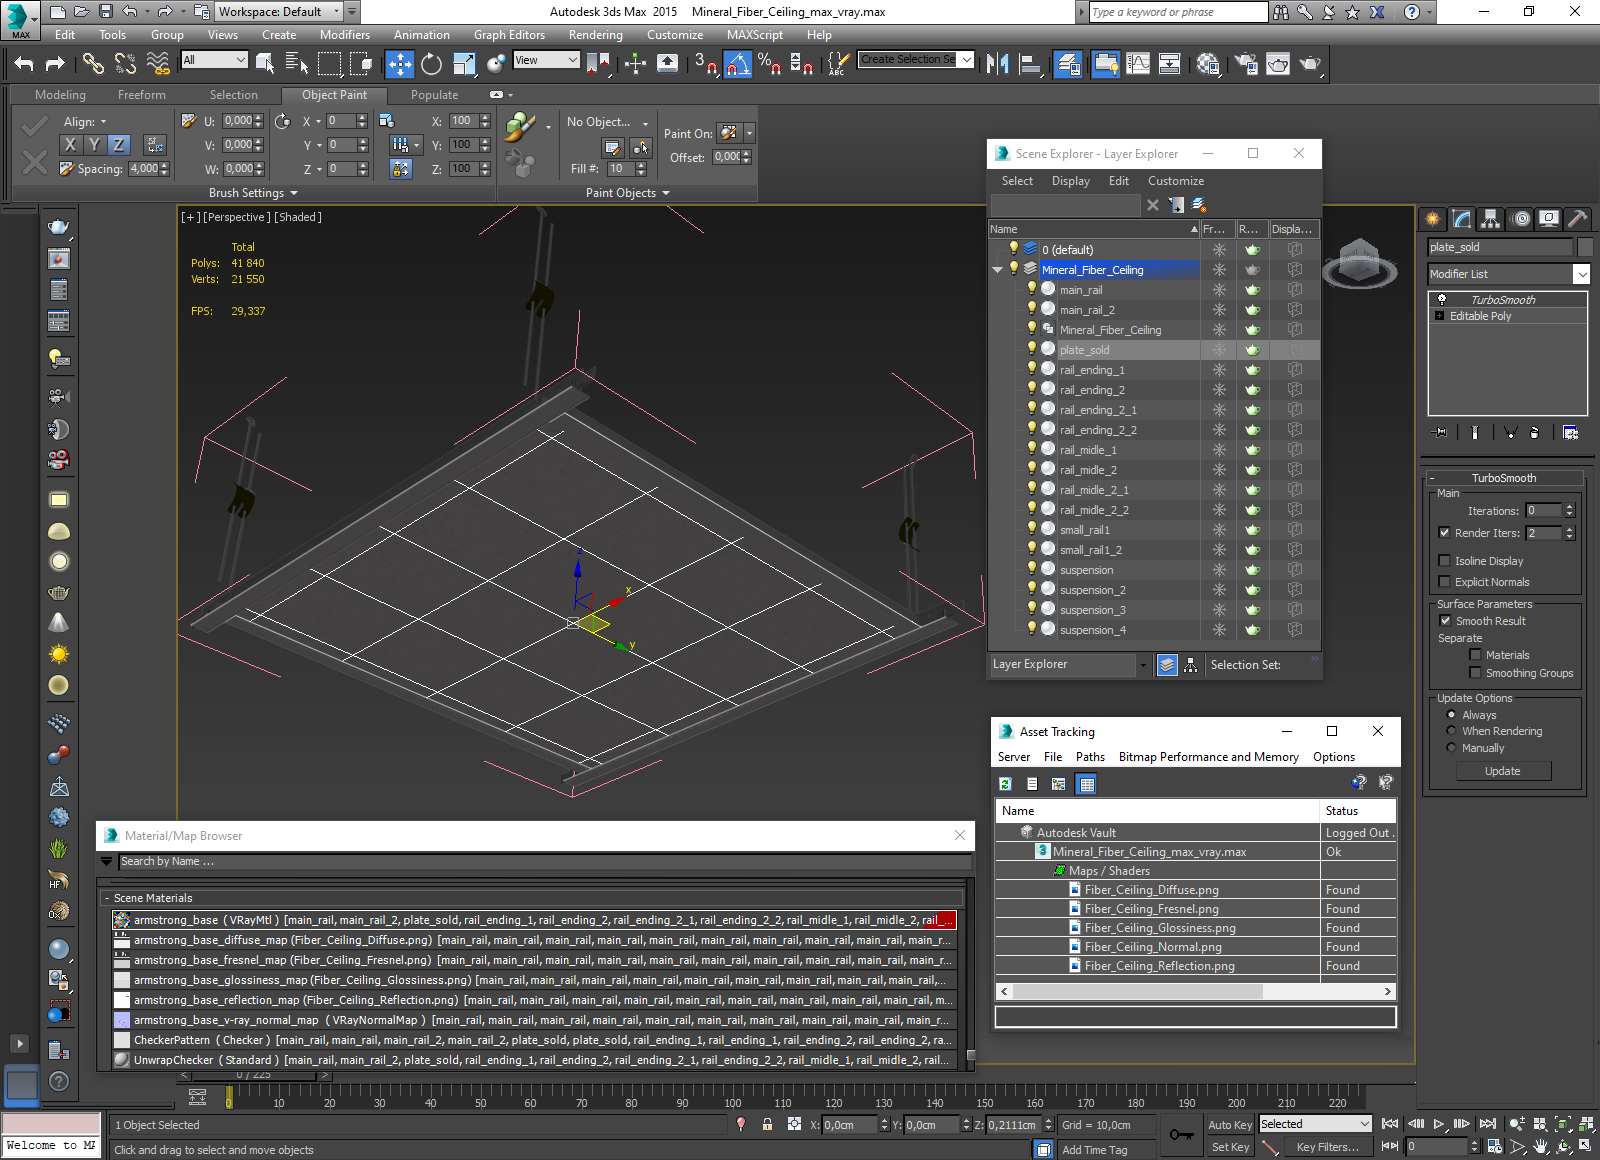Click the plate_sold object color swatch
Viewport: 1600px width, 1160px height.
(1584, 247)
